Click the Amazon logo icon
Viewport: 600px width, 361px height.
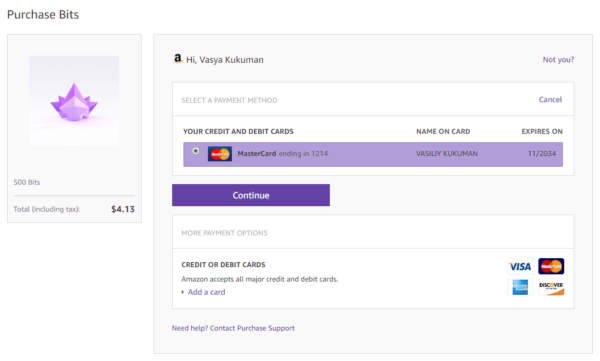[x=178, y=59]
